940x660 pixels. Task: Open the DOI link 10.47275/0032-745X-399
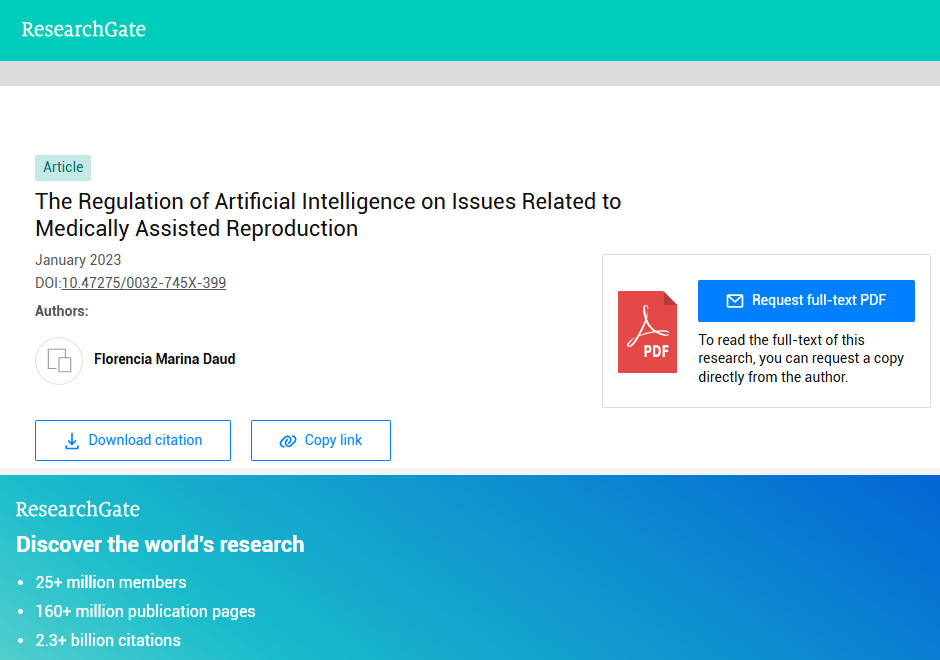pos(144,283)
